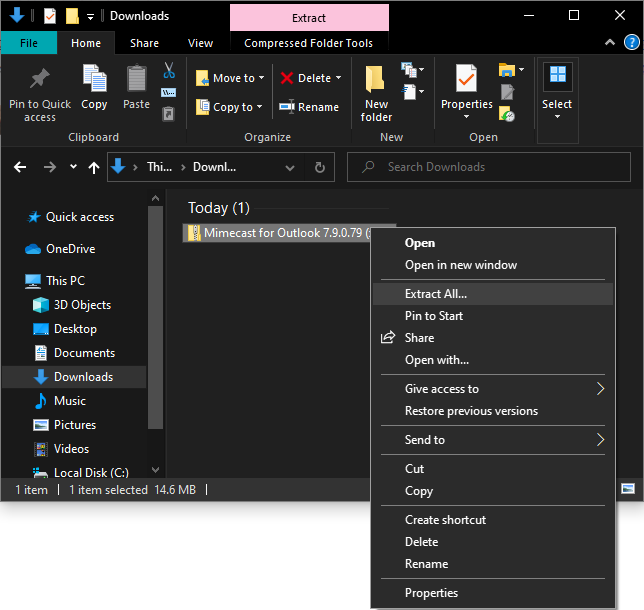Click the Up one level arrow
This screenshot has width=644, height=610.
94,167
